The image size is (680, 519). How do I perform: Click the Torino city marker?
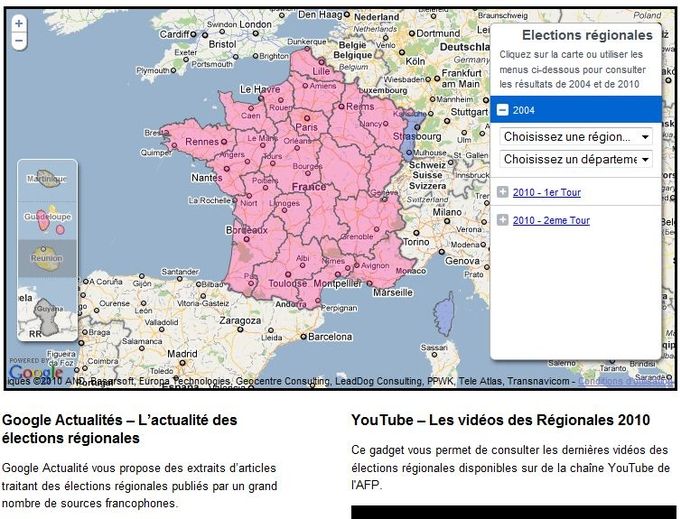coord(416,233)
